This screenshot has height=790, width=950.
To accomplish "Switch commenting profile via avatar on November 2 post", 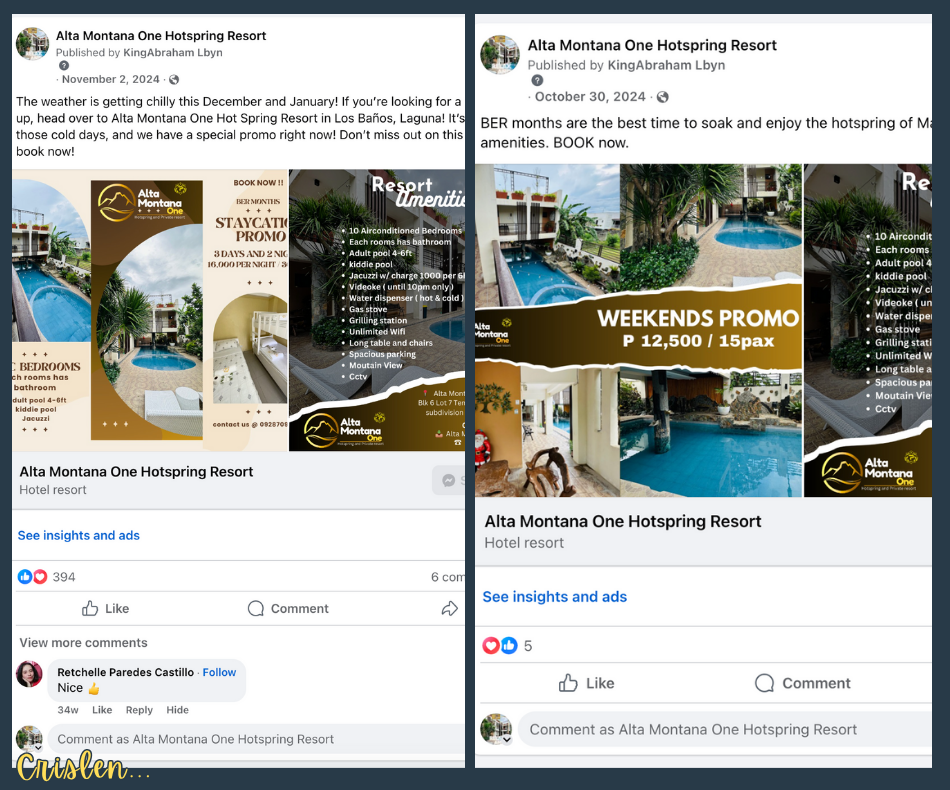I will coord(29,739).
